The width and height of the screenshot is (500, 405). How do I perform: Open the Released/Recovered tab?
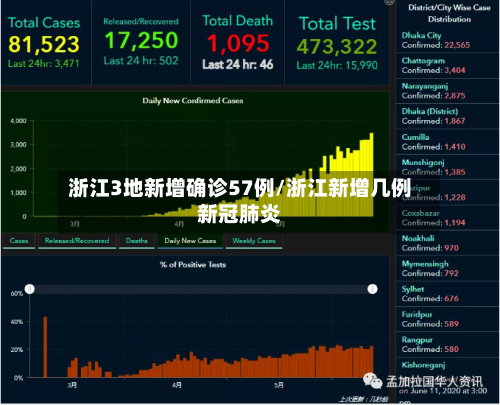tap(77, 241)
